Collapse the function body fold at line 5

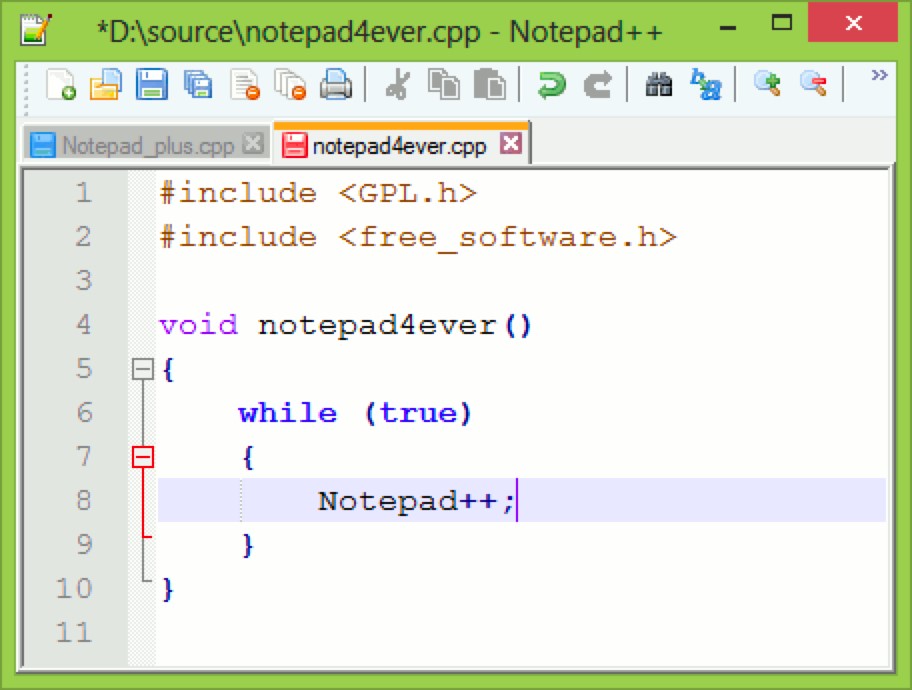[x=143, y=368]
